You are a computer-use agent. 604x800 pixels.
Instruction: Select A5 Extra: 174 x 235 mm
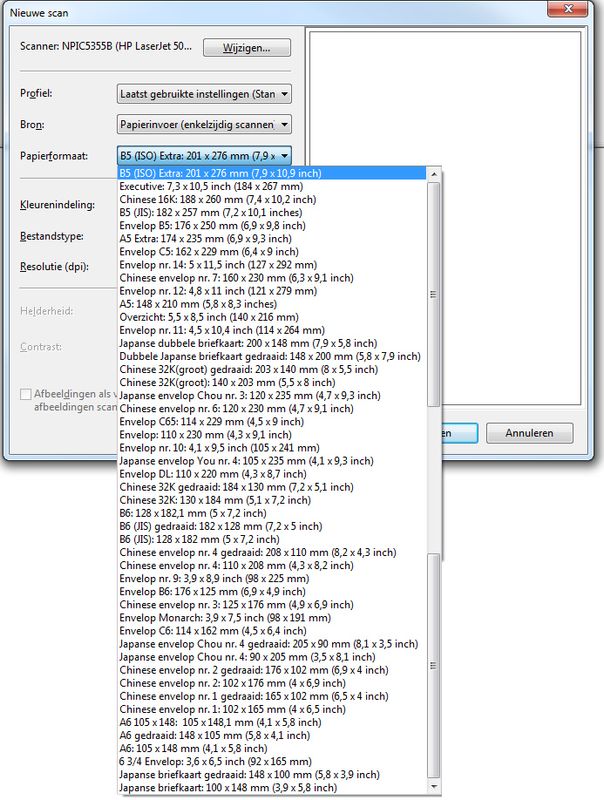[272, 238]
